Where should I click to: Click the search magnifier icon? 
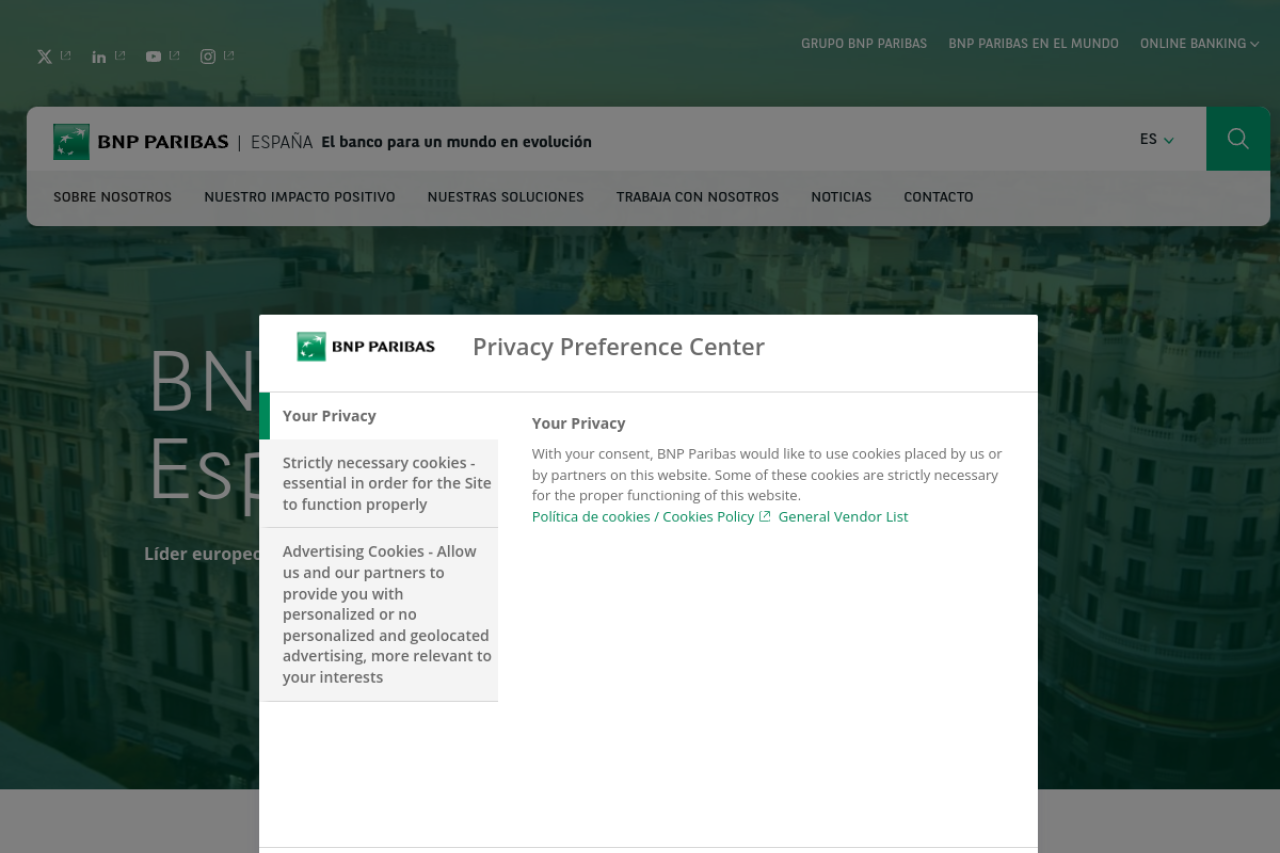pyautogui.click(x=1238, y=139)
